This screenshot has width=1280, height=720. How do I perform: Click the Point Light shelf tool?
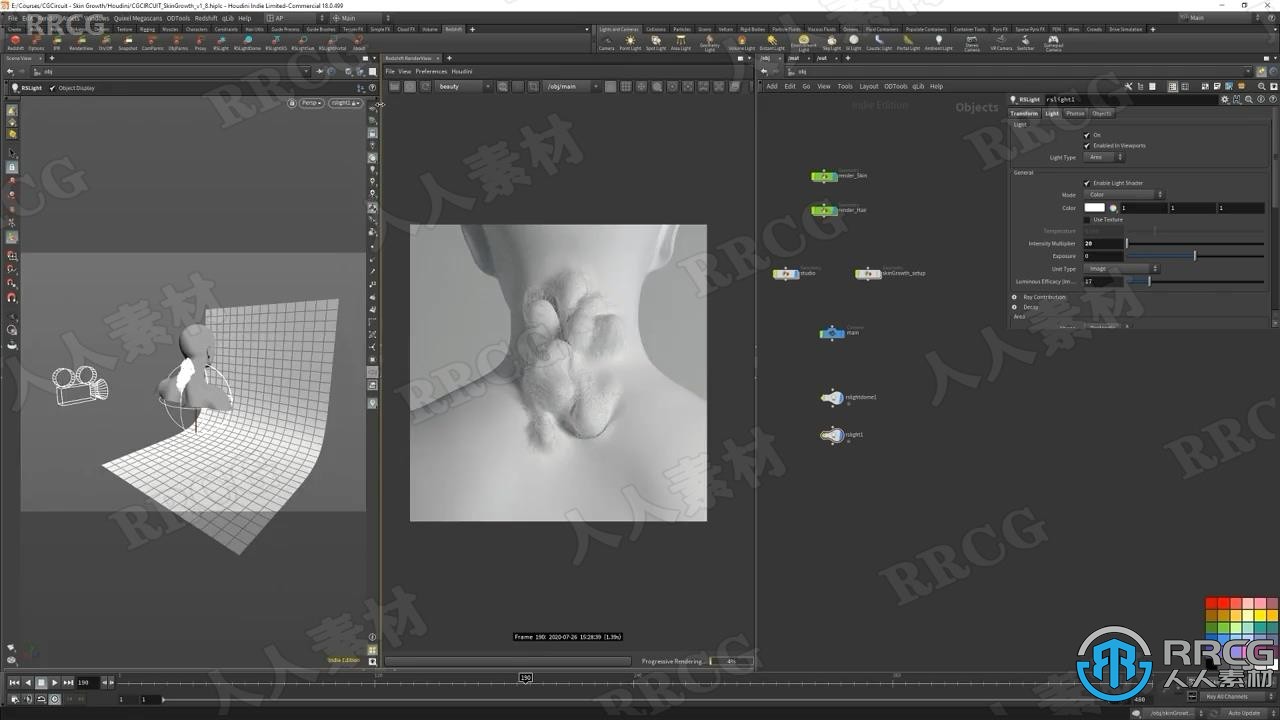(630, 43)
